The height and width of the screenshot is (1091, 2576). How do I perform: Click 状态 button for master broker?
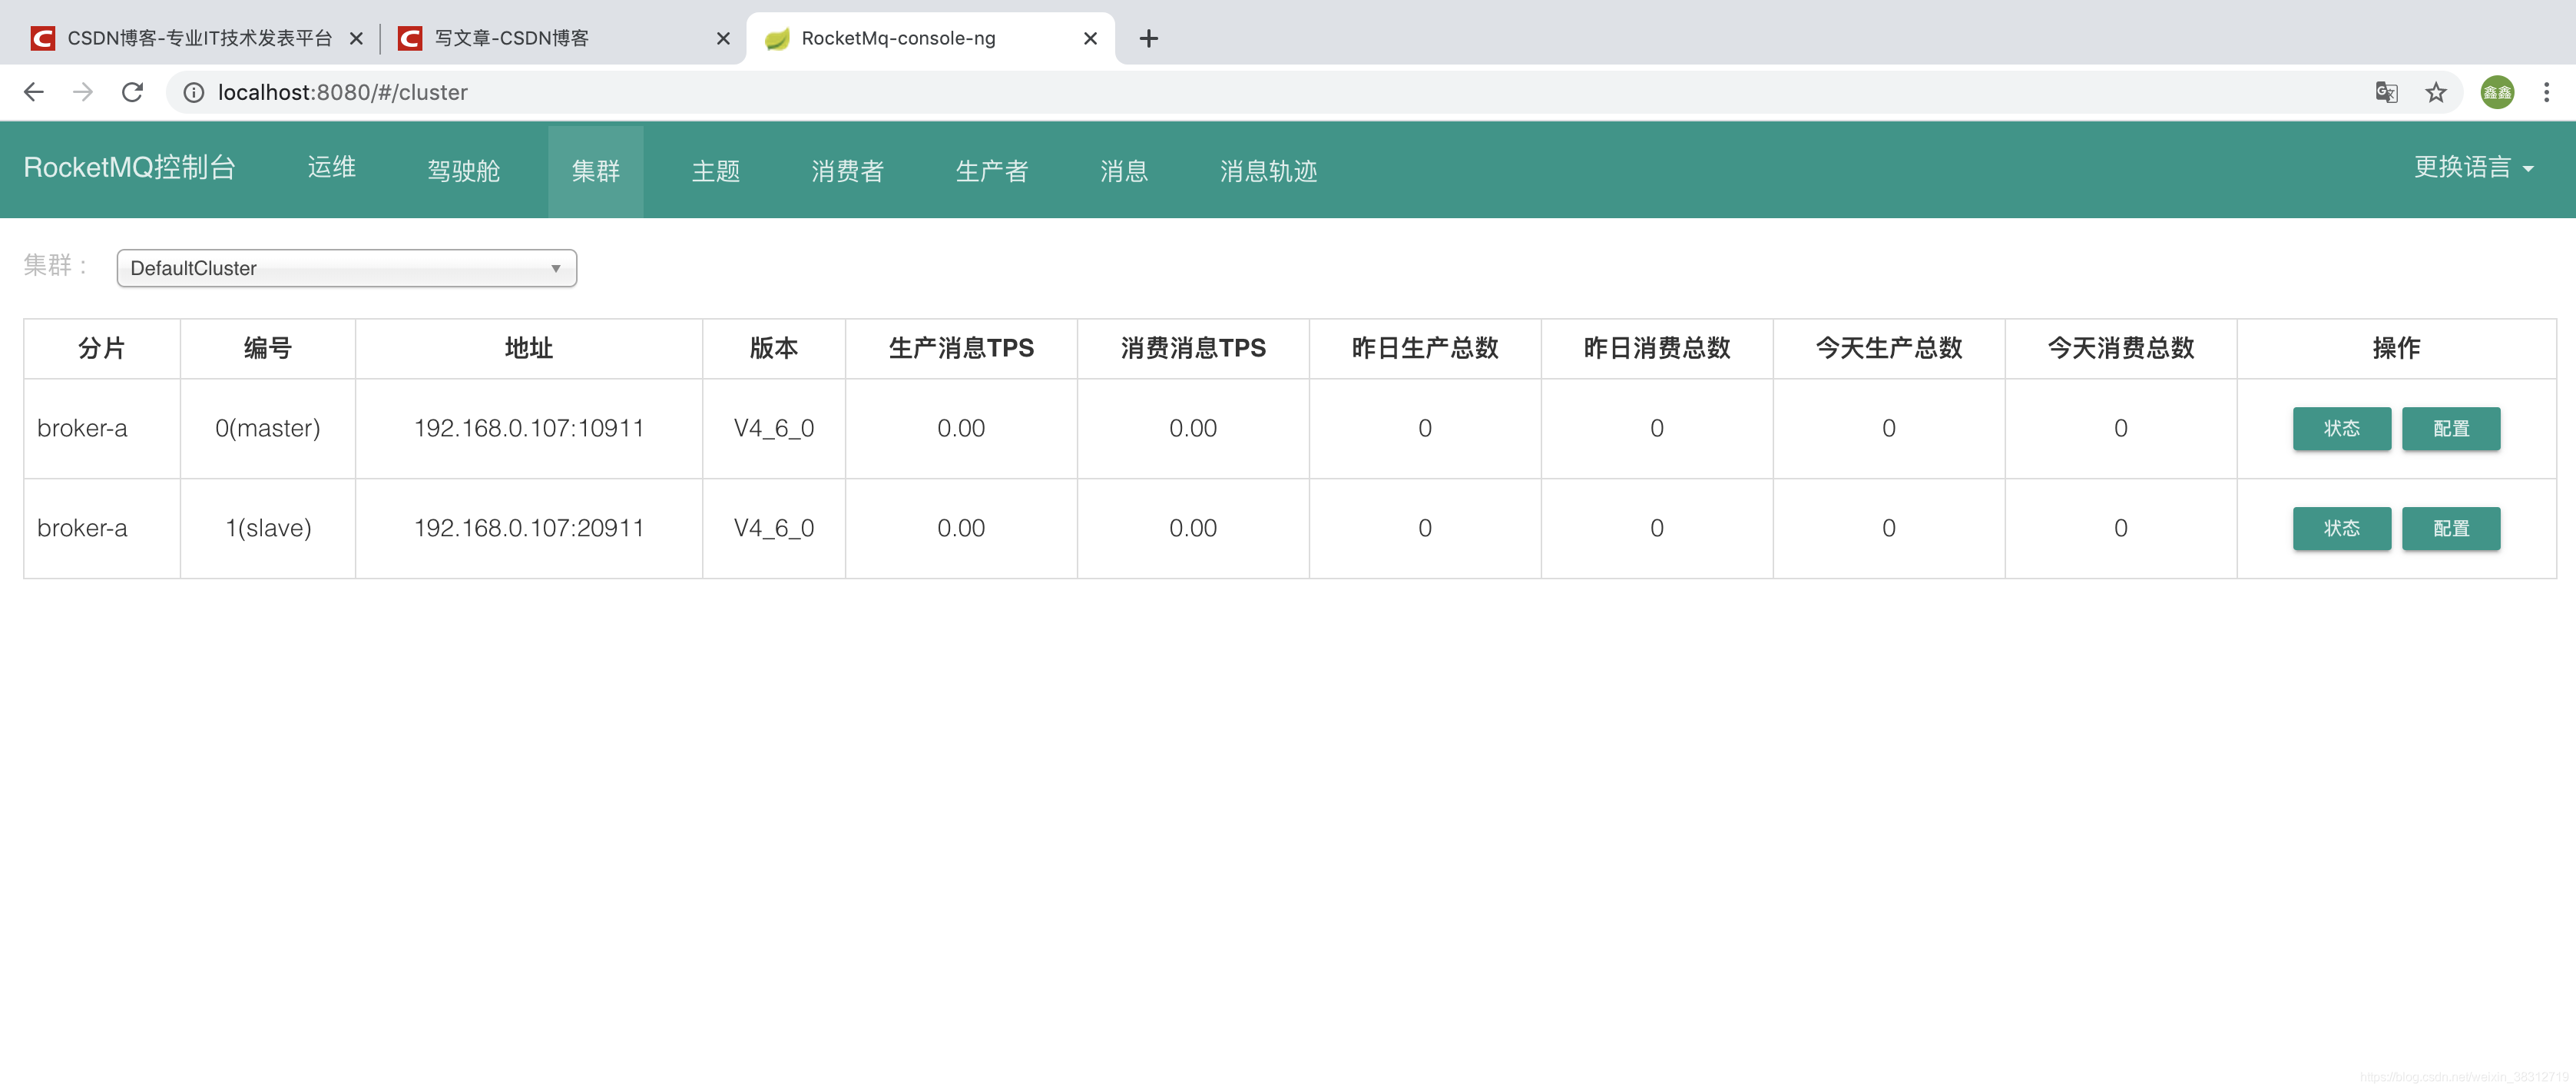coord(2341,428)
